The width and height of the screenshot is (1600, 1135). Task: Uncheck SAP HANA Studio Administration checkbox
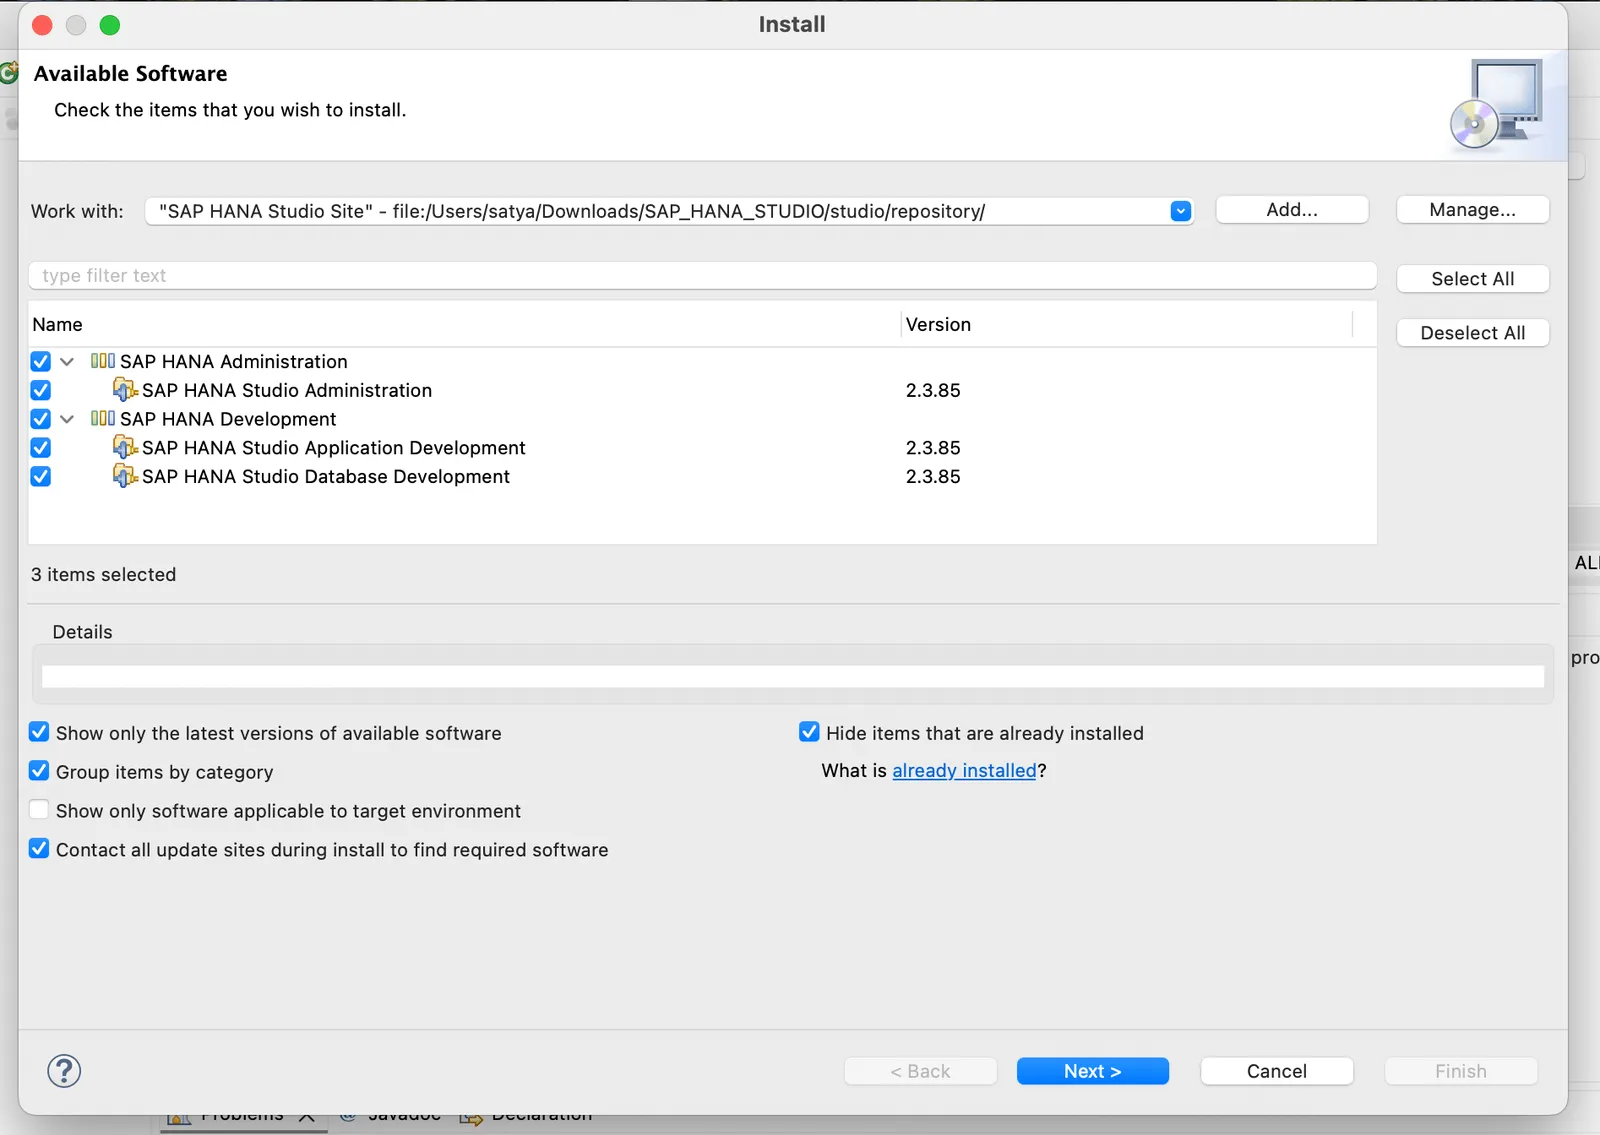click(41, 390)
